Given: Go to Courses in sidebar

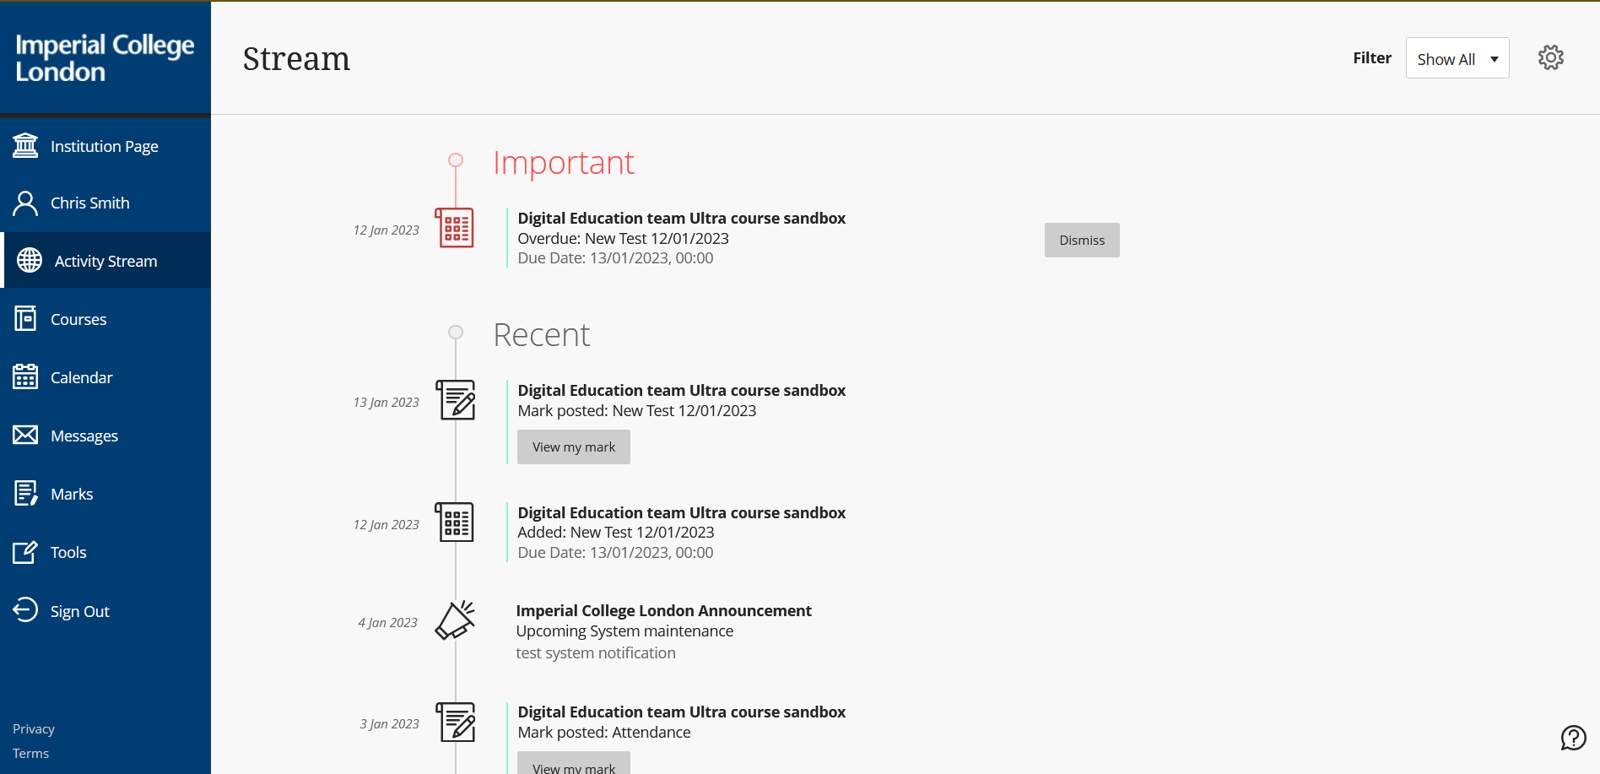Looking at the screenshot, I should click(x=78, y=320).
